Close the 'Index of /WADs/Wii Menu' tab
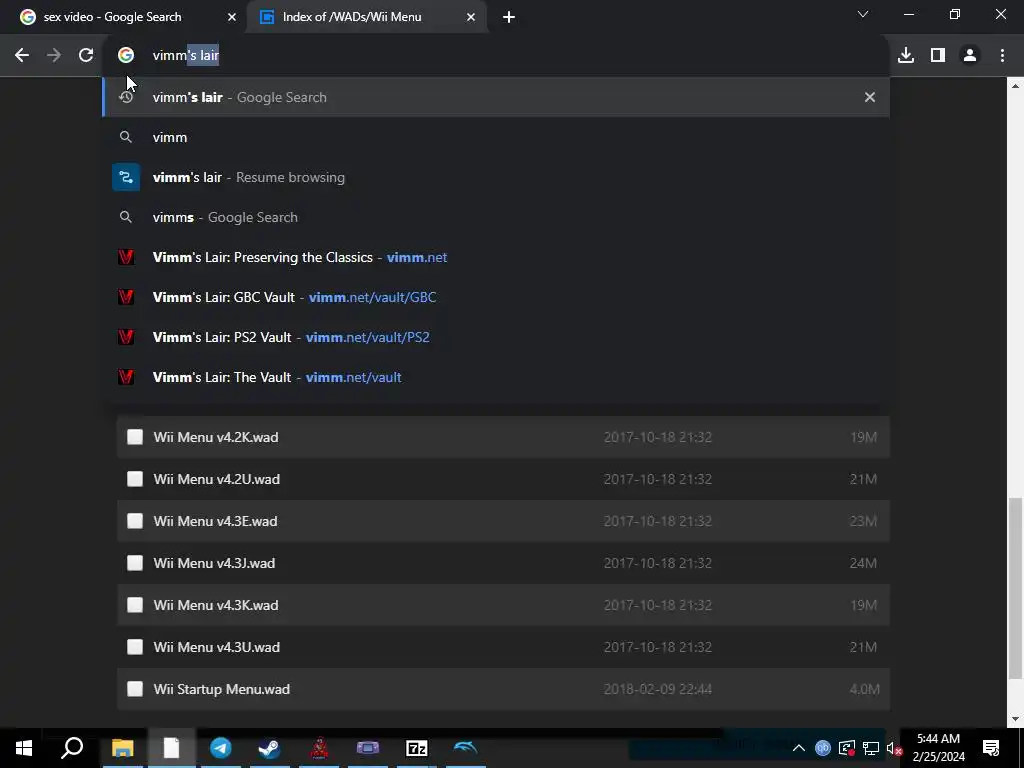1024x768 pixels. tap(471, 17)
